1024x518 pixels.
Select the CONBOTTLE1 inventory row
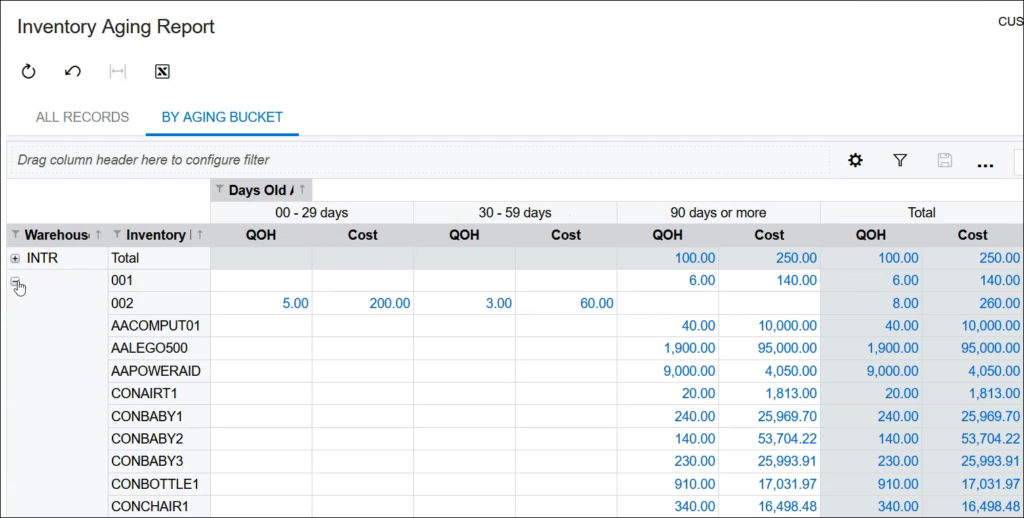pyautogui.click(x=155, y=484)
